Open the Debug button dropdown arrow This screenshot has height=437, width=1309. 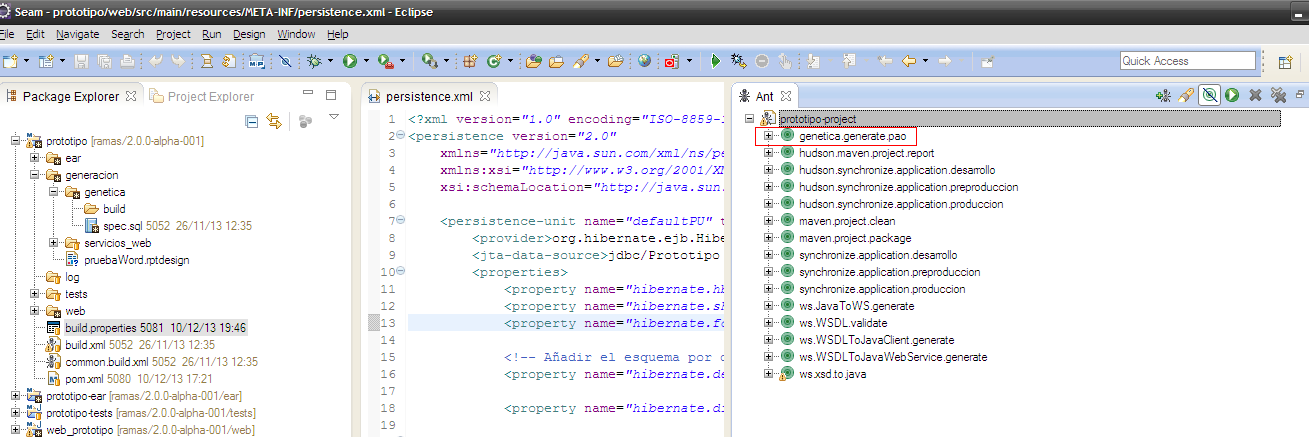click(330, 61)
